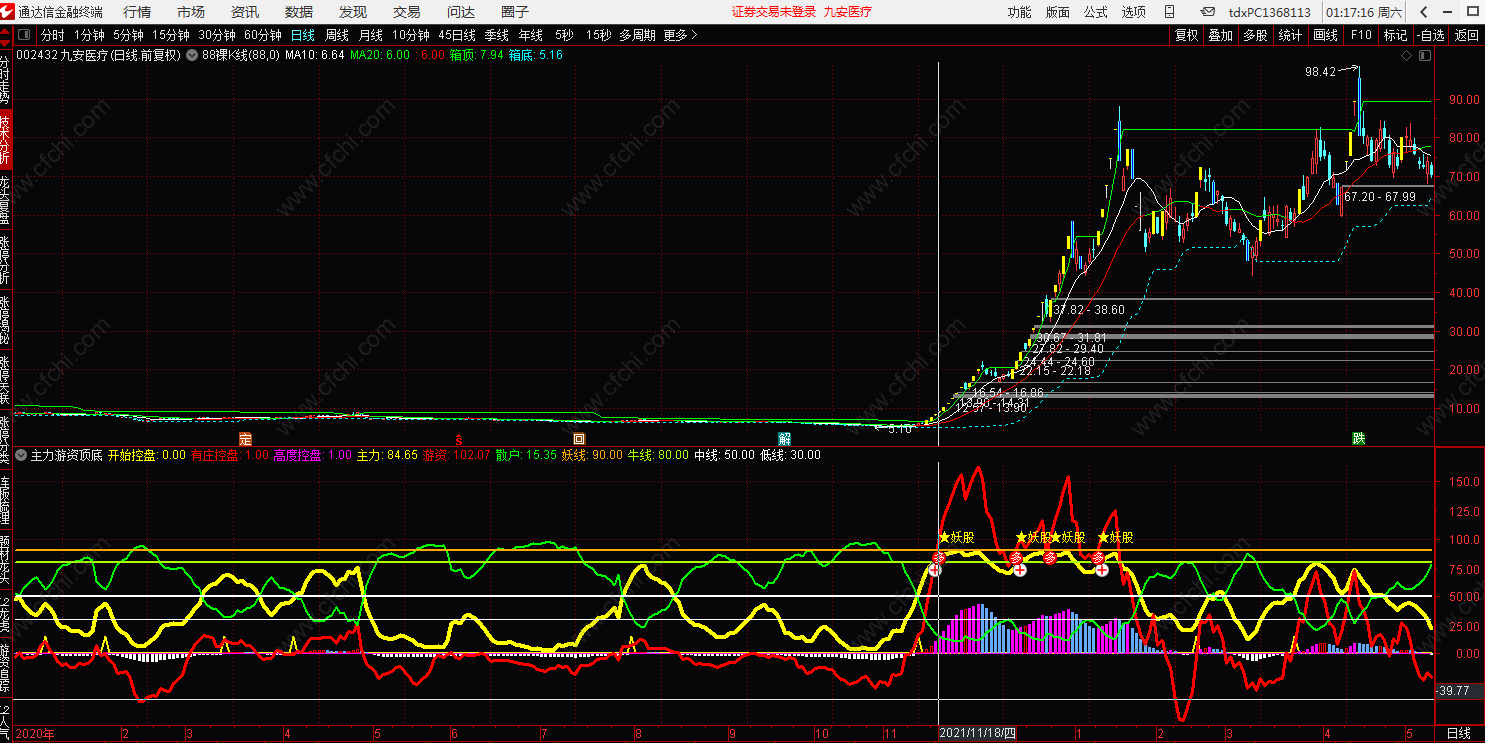Click the last ★妖股 star signal
1485x743 pixels.
(1116, 537)
